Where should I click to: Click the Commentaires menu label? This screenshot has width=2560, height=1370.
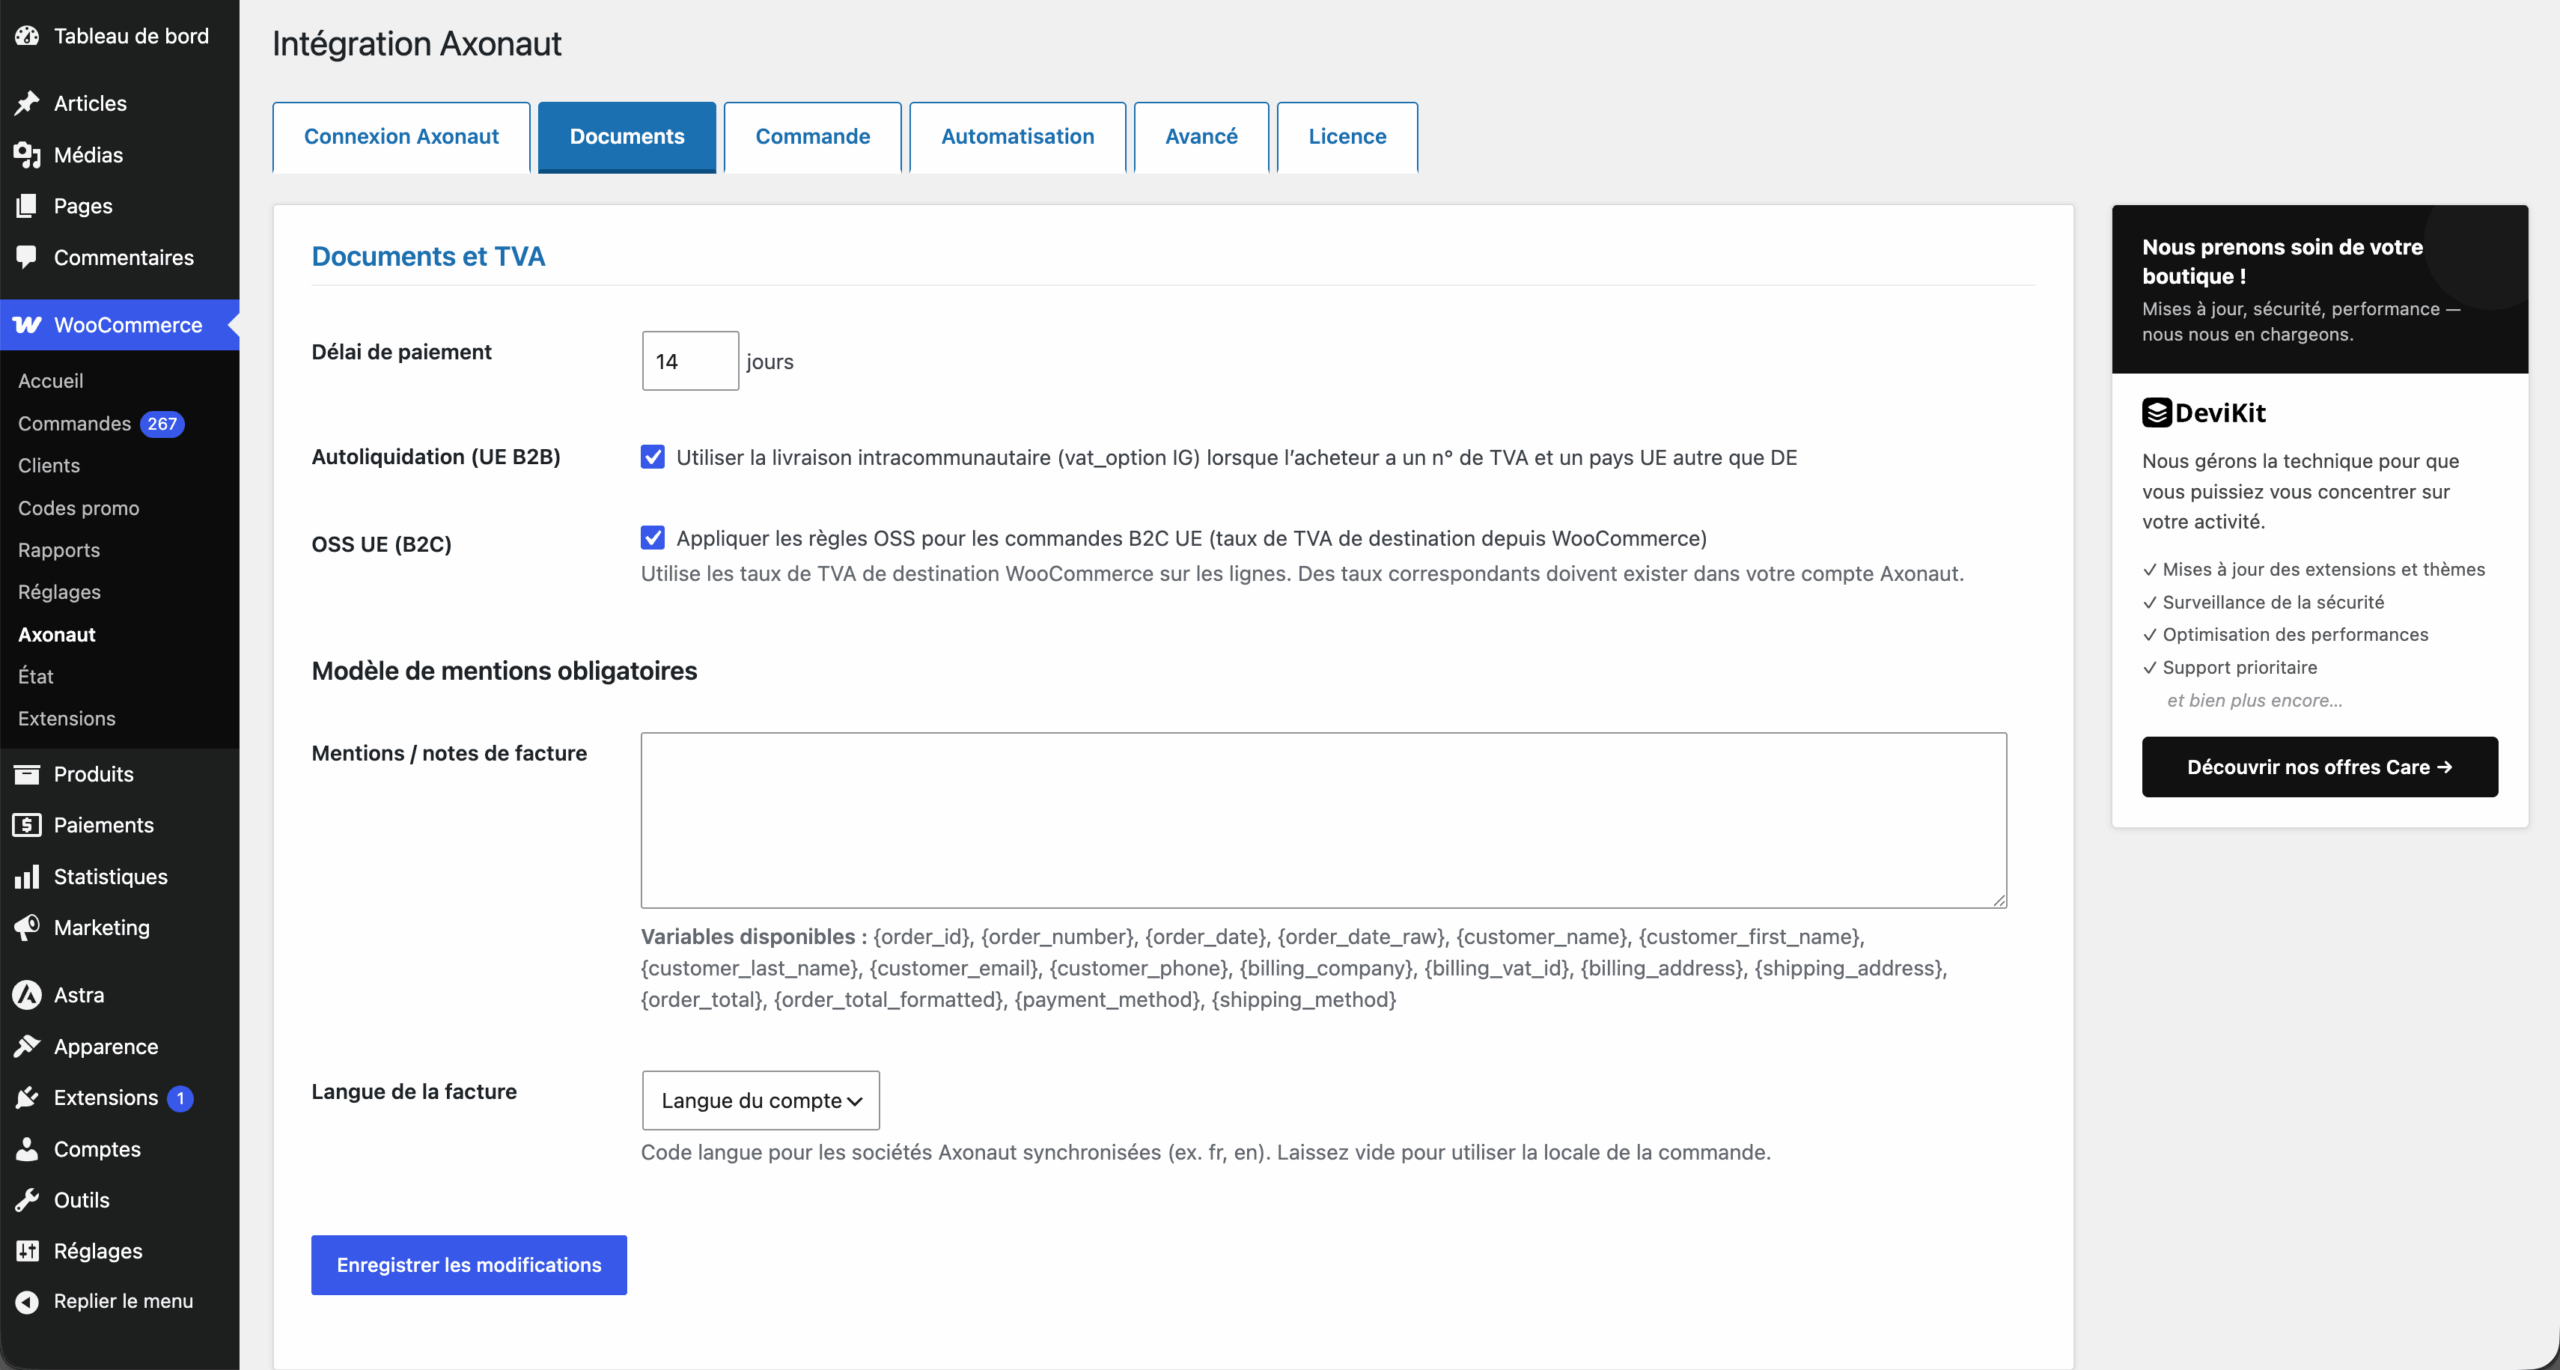124,257
